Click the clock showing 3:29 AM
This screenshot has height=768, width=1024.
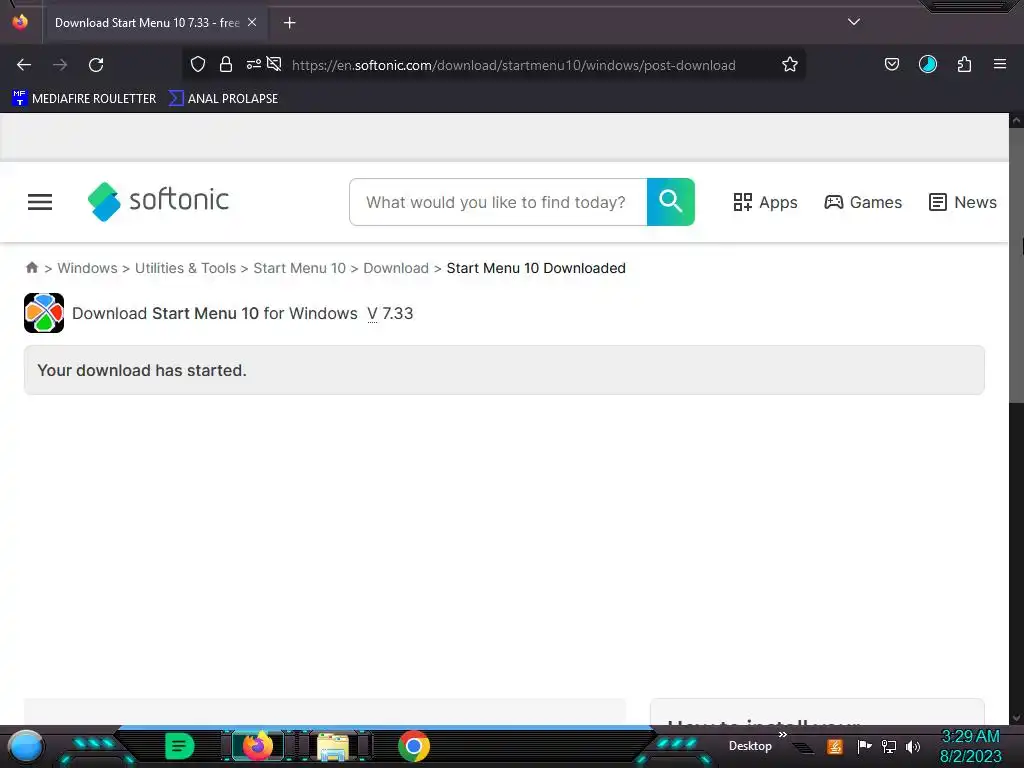click(970, 736)
